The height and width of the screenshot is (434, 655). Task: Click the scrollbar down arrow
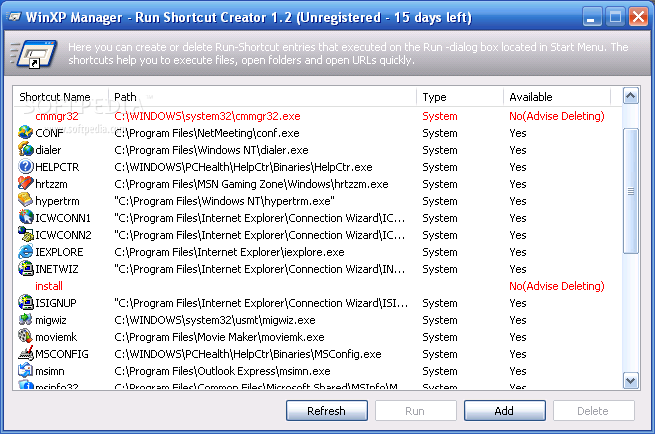point(630,381)
